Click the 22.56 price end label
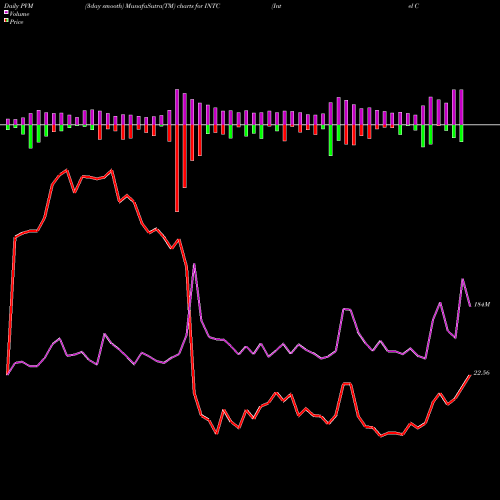The image size is (500, 500). click(x=482, y=373)
